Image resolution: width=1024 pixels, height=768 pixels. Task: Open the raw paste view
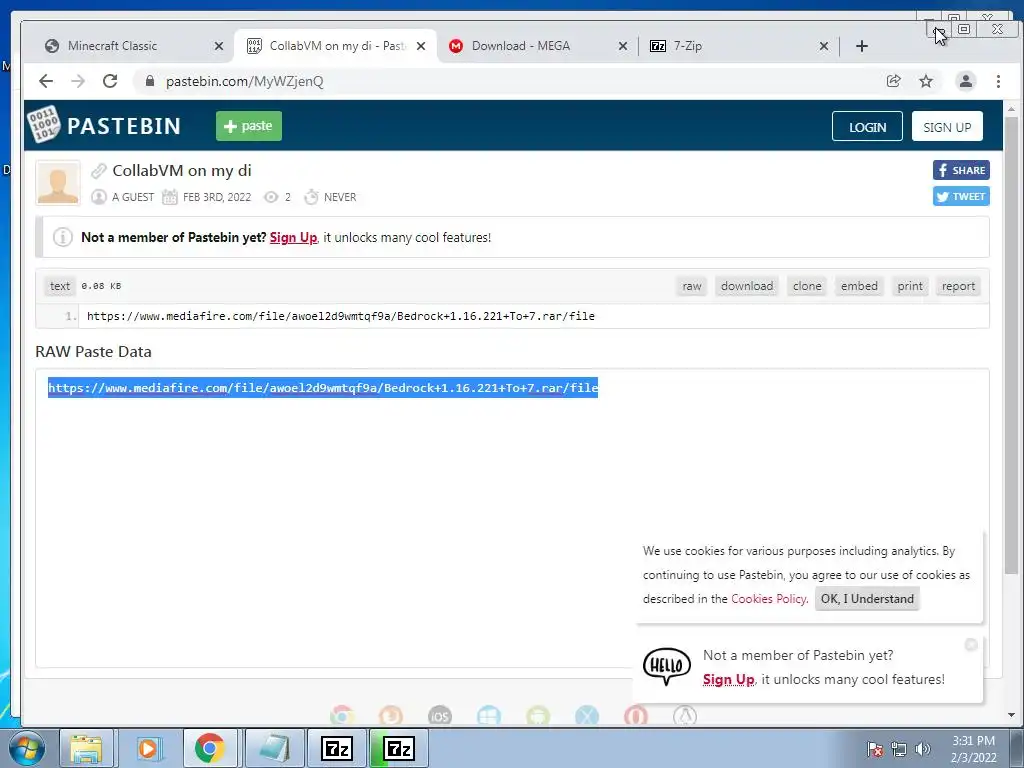(x=692, y=286)
